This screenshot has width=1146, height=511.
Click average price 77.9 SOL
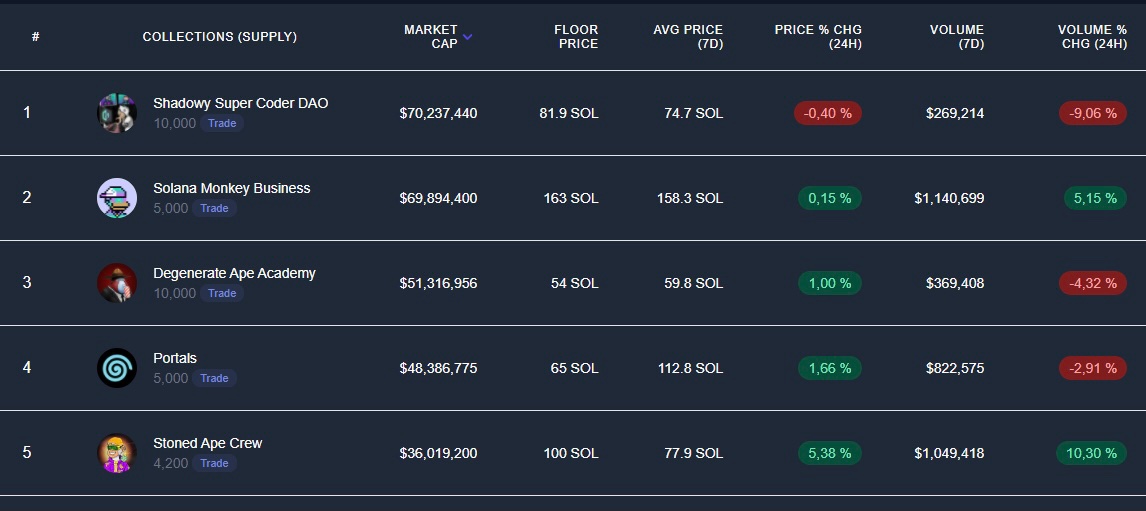tap(694, 453)
